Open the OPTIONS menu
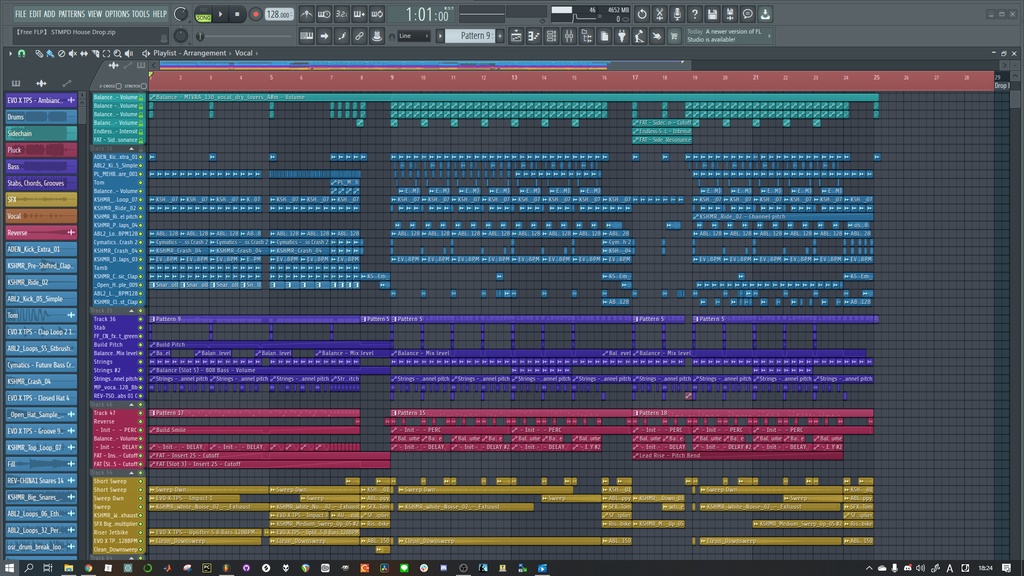The height and width of the screenshot is (576, 1024). (118, 14)
